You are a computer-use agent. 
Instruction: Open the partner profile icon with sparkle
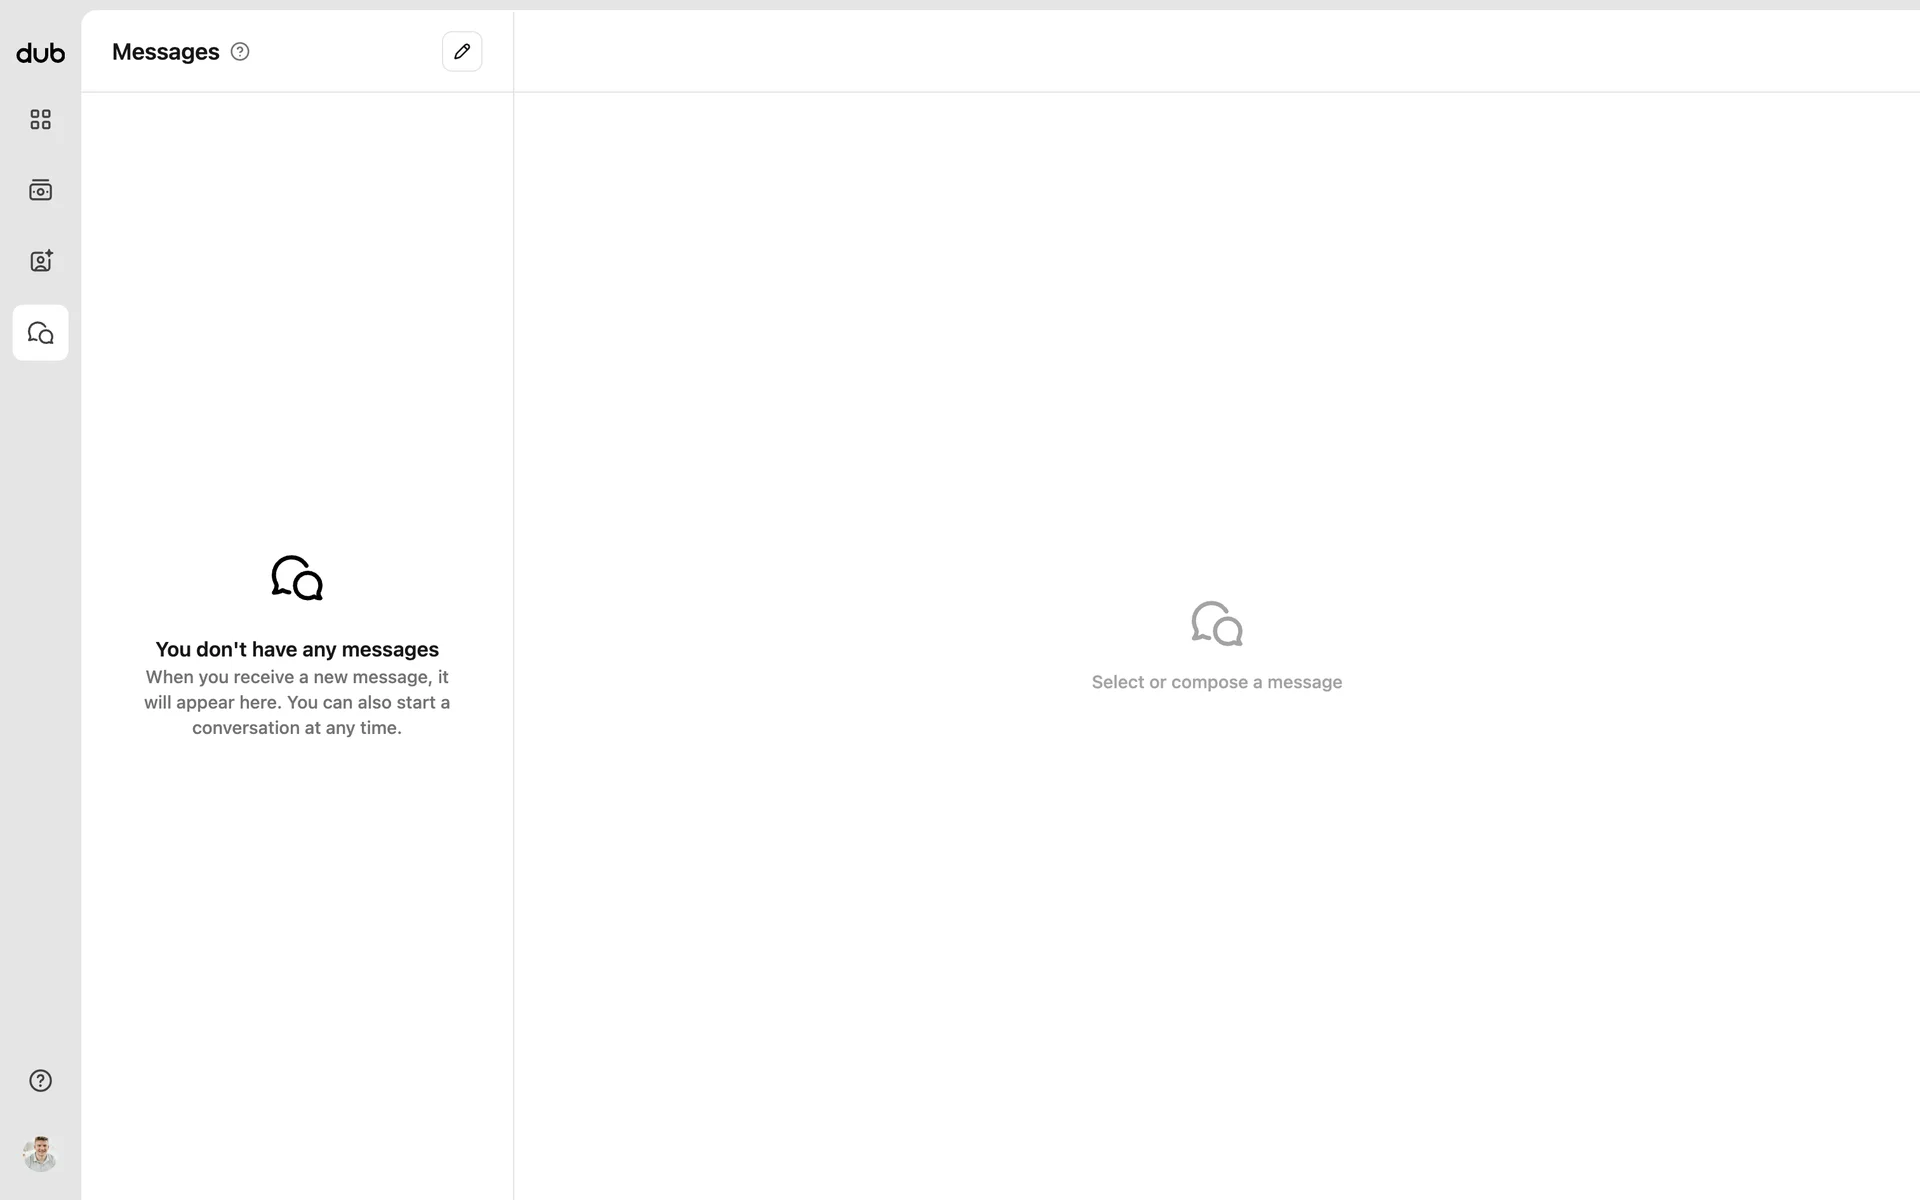click(40, 261)
